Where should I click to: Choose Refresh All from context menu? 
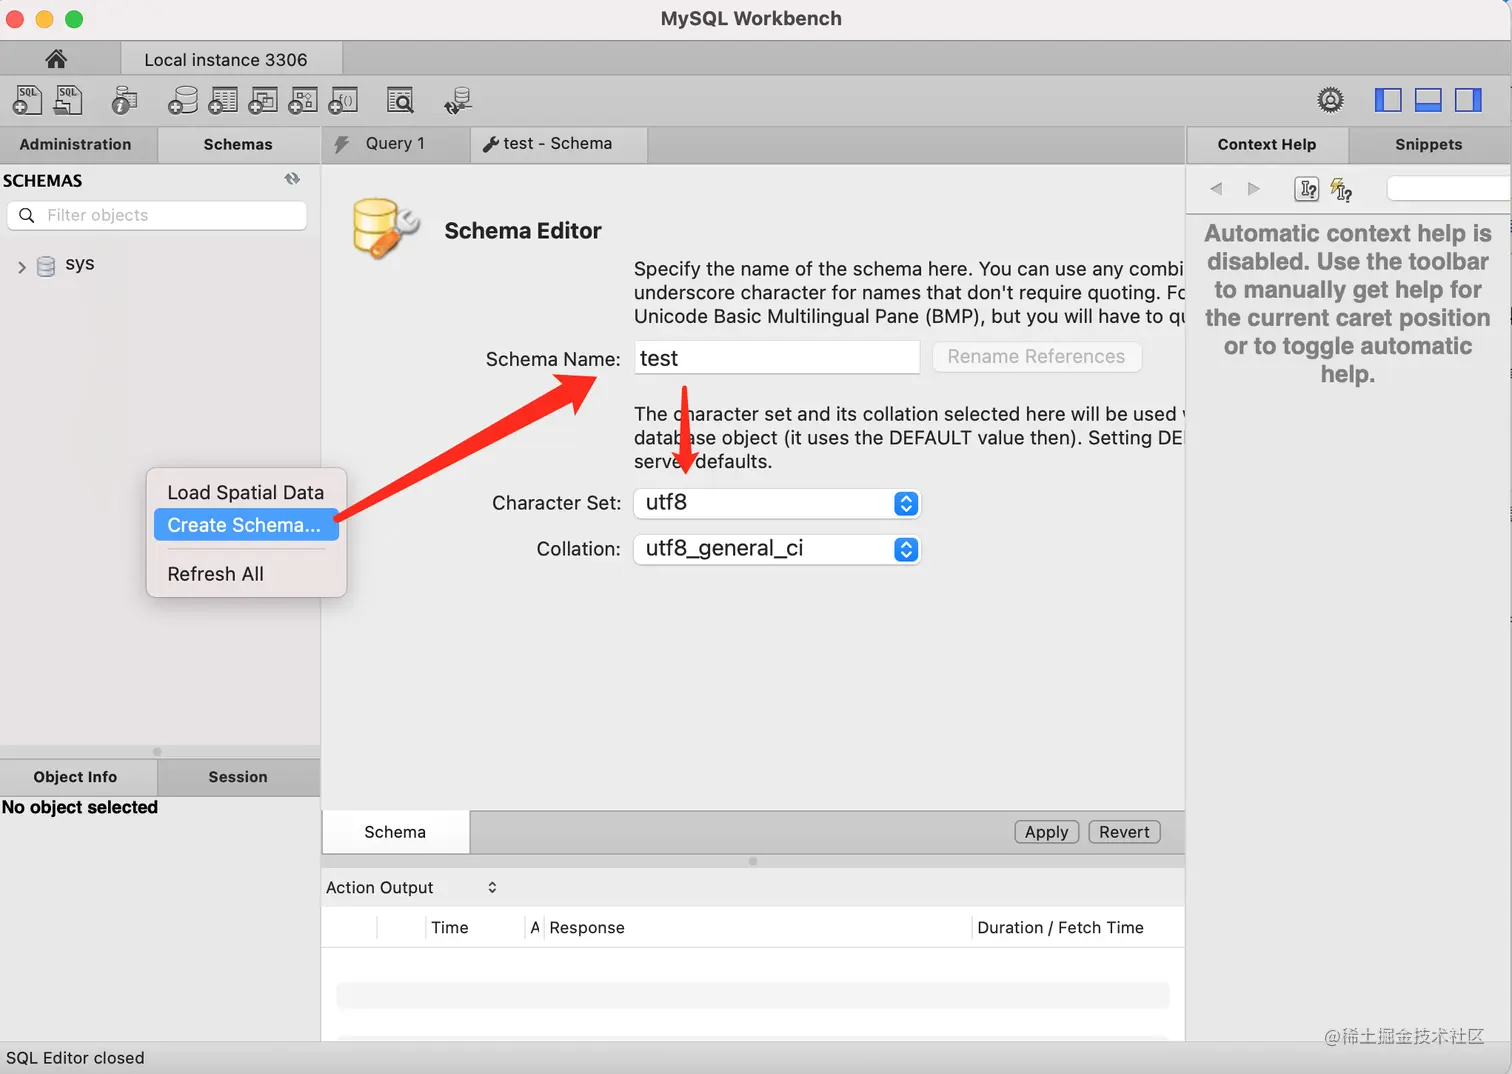point(246,574)
